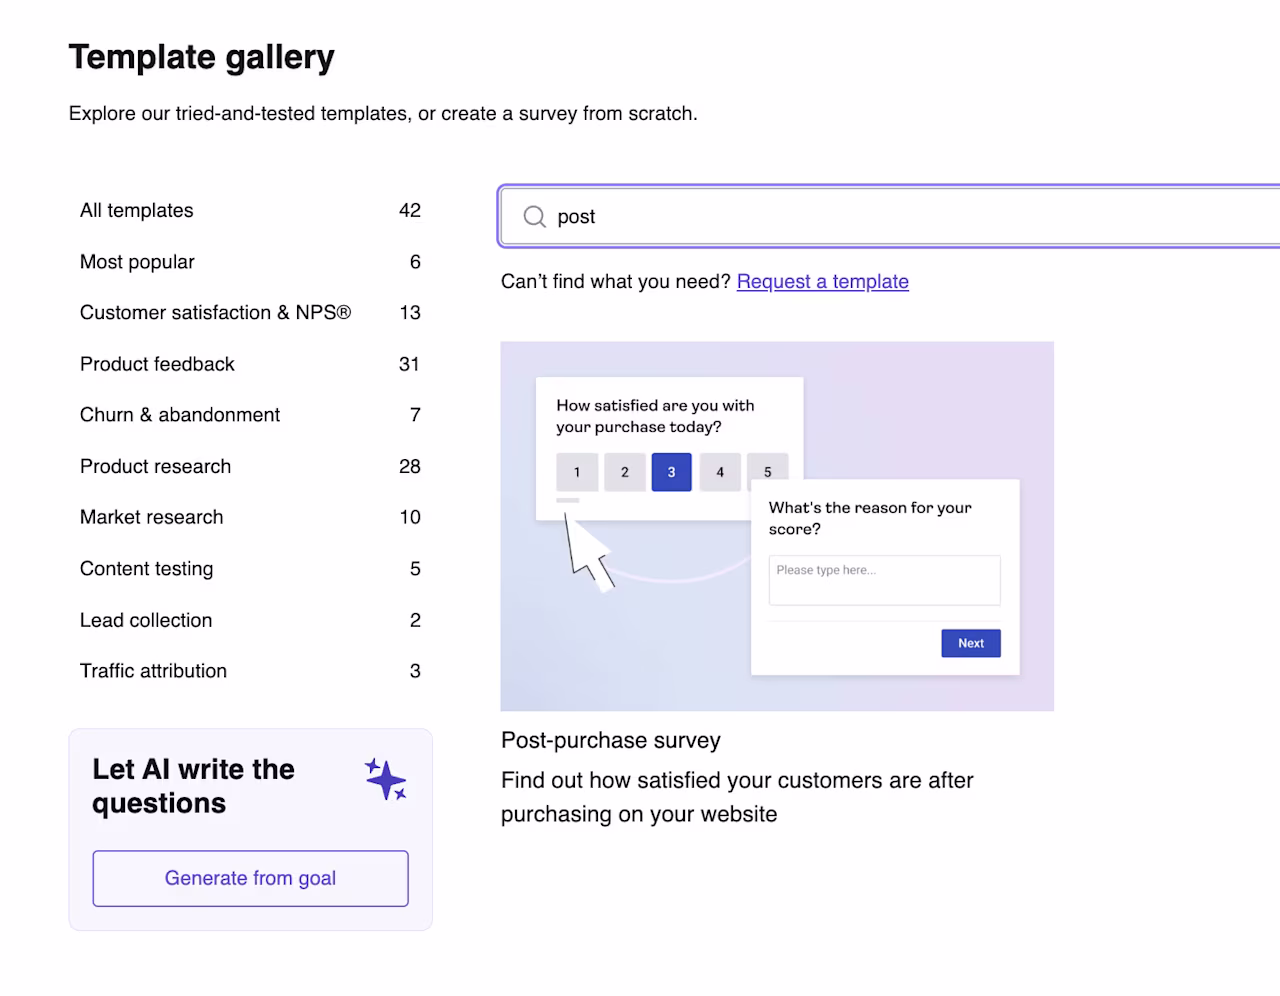This screenshot has height=996, width=1280.
Task: Choose the Churn & abandonment category
Action: point(250,415)
